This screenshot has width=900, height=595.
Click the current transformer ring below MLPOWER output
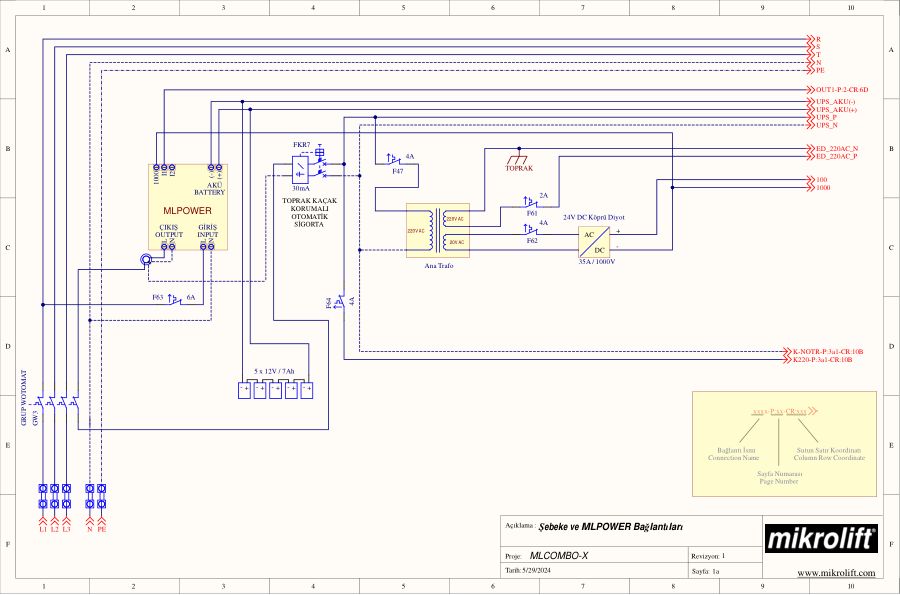tap(146, 260)
